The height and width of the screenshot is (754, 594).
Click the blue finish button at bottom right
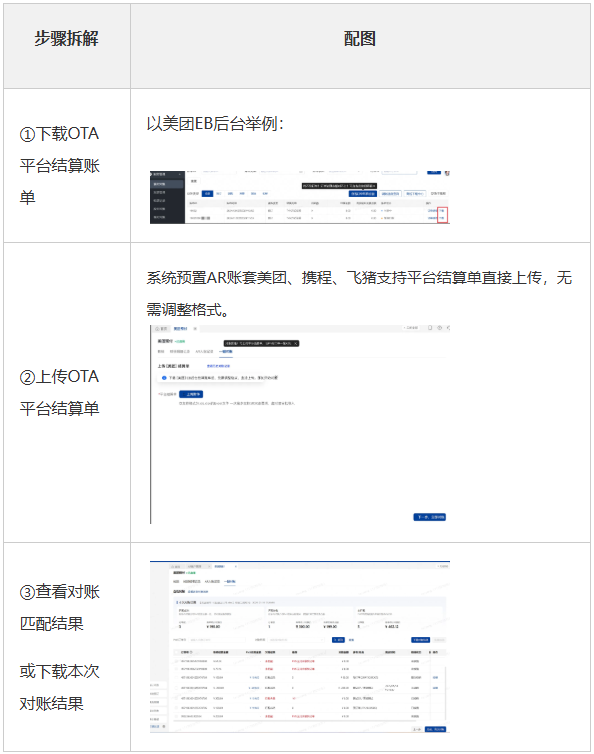(435, 729)
